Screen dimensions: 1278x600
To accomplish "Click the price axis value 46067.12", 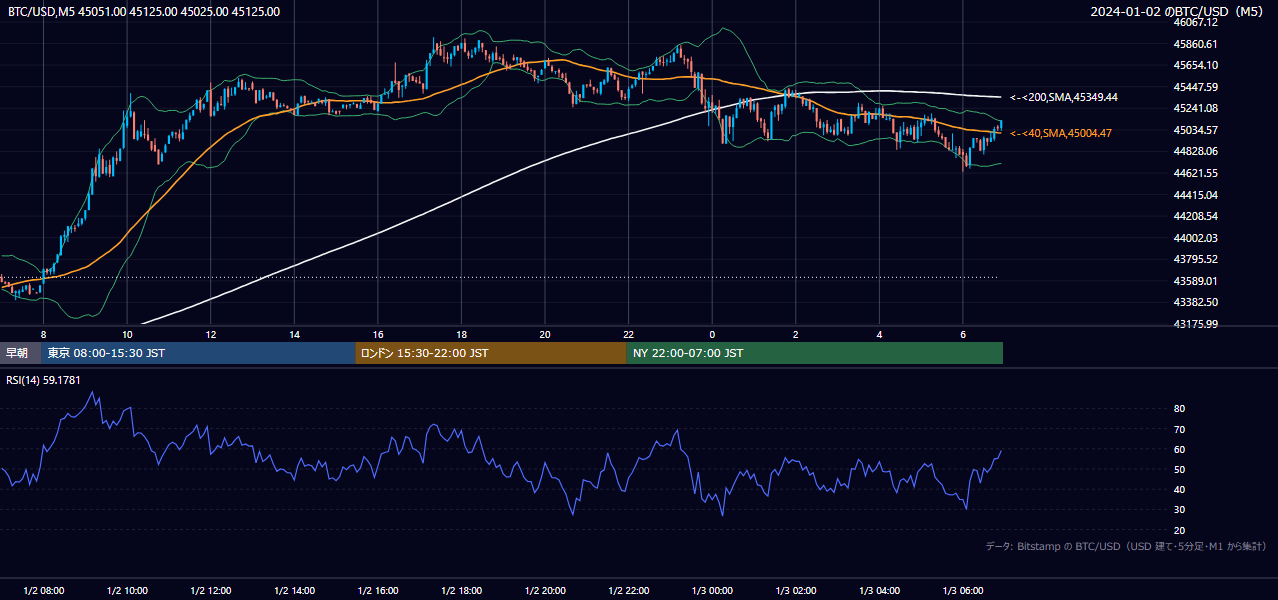I will 1196,22.
